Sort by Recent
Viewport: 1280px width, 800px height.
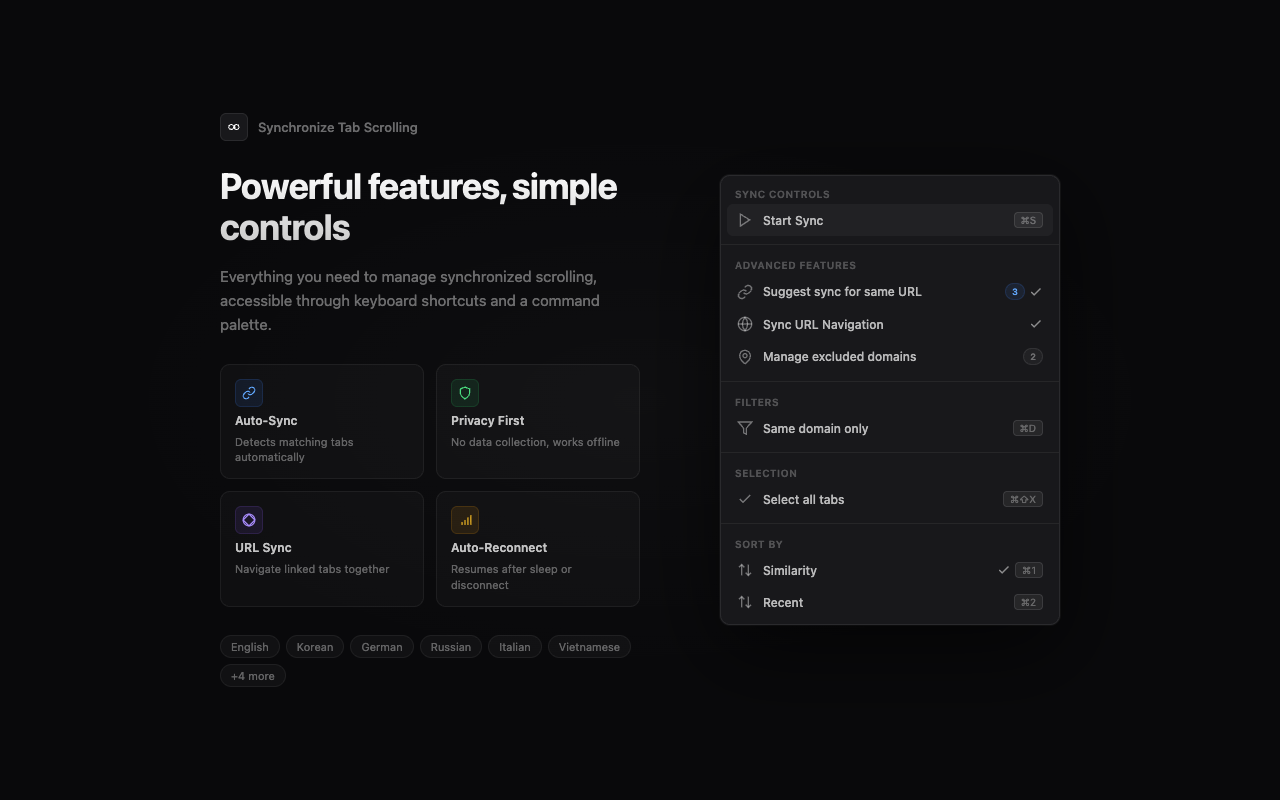pyautogui.click(x=890, y=602)
